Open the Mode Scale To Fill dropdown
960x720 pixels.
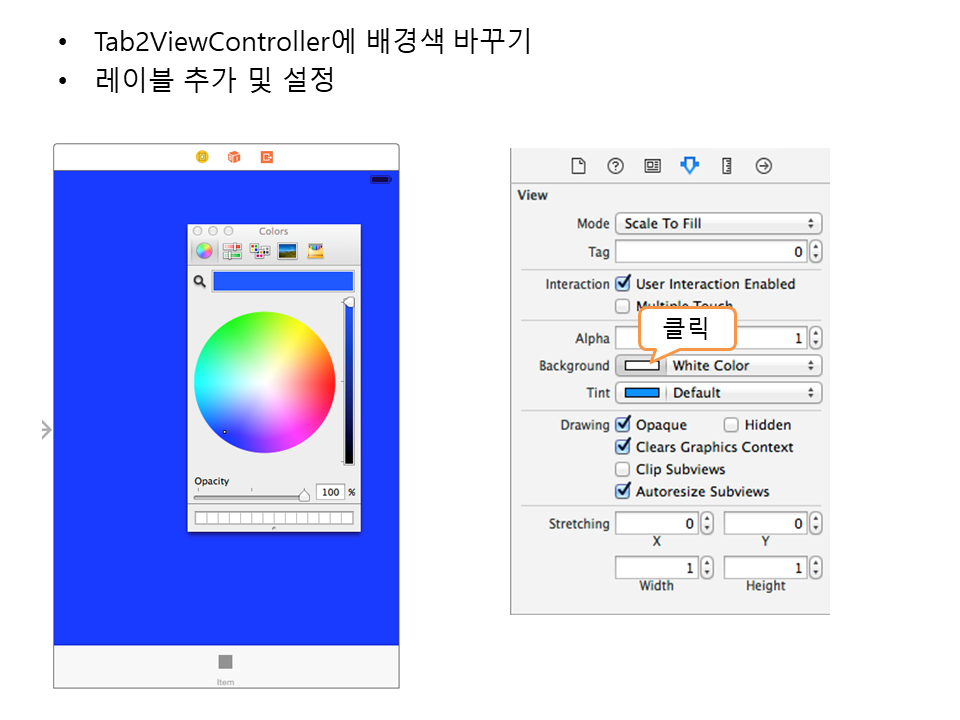(x=718, y=224)
